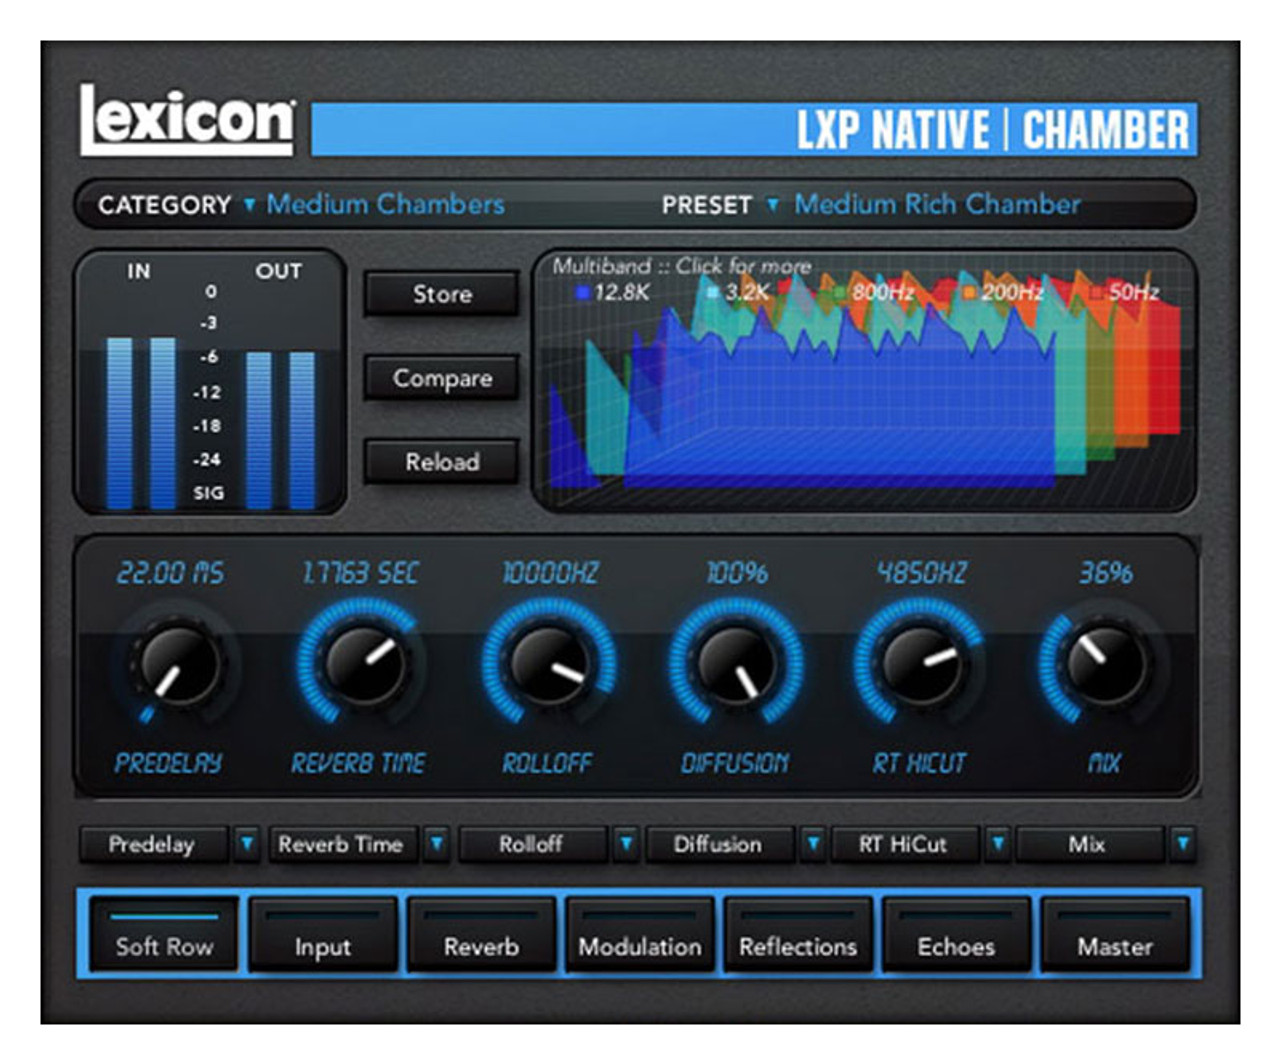Click the 10000HZ rolloff value

click(550, 573)
